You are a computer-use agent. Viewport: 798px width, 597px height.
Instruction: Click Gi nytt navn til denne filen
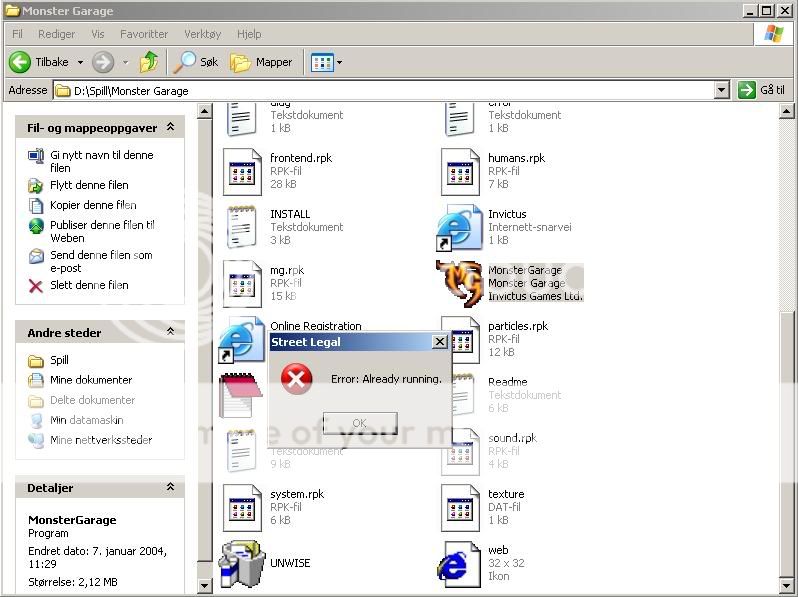pyautogui.click(x=101, y=161)
